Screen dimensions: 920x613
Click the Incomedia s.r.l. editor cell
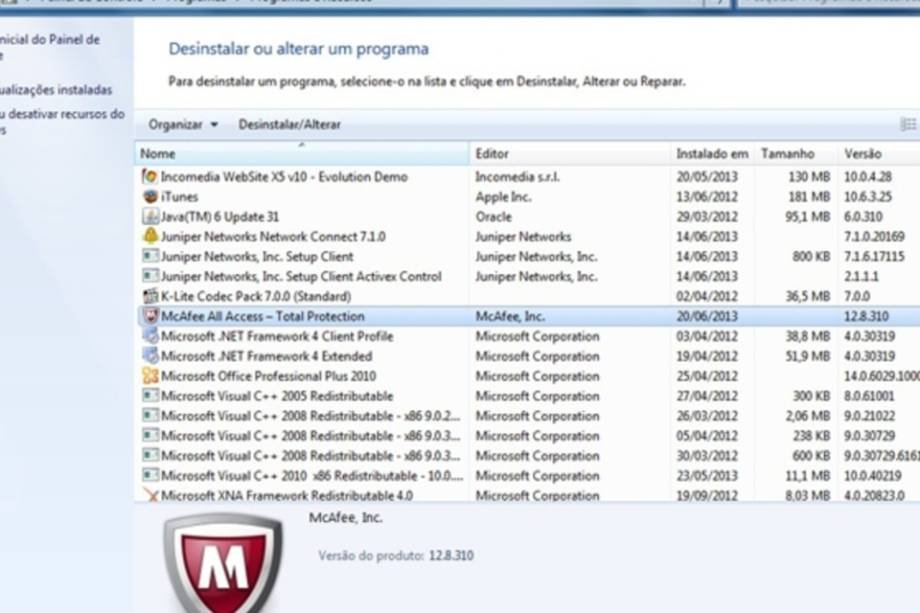[517, 177]
